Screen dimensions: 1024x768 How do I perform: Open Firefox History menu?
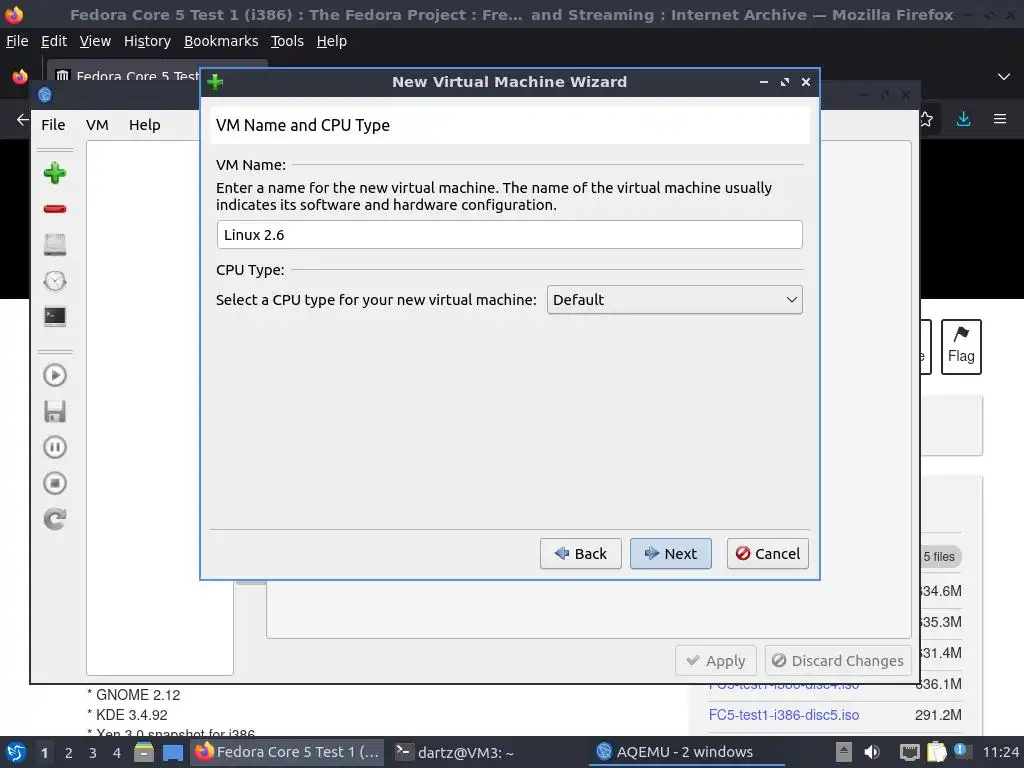pos(147,41)
